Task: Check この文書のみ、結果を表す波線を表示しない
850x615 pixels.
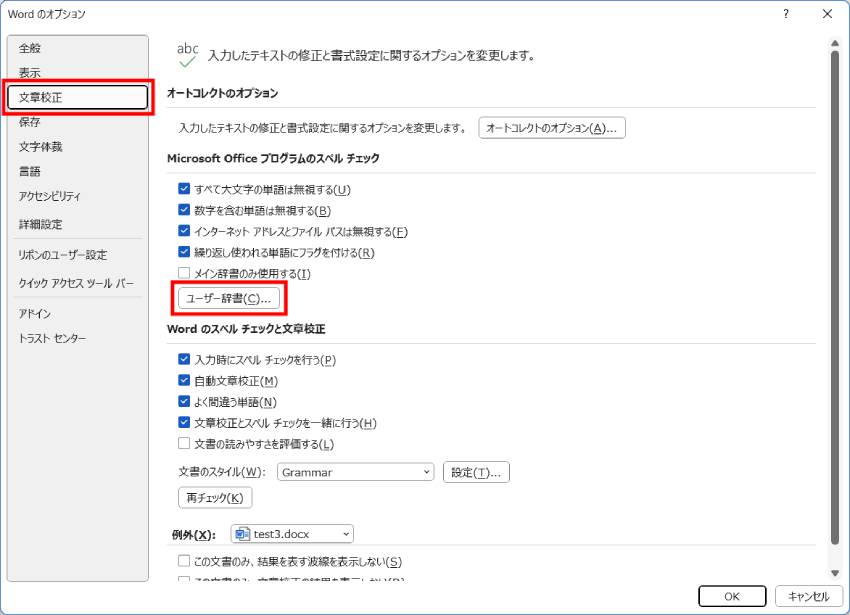Action: click(x=184, y=561)
